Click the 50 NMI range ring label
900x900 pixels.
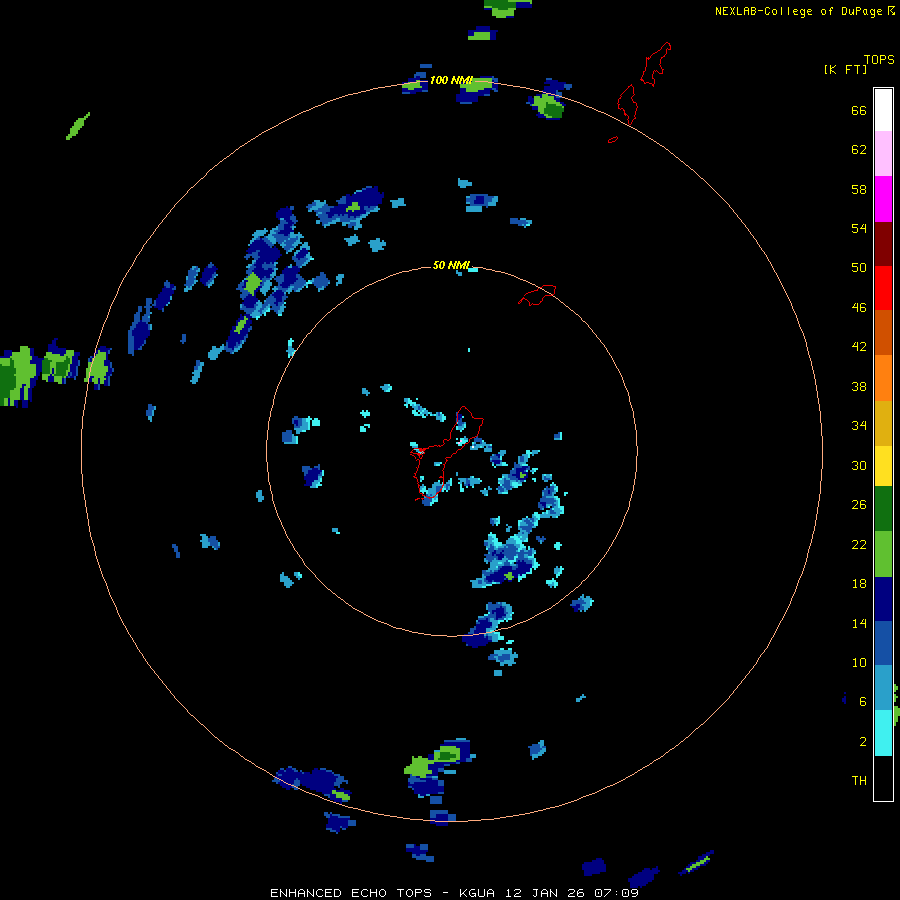click(x=451, y=265)
